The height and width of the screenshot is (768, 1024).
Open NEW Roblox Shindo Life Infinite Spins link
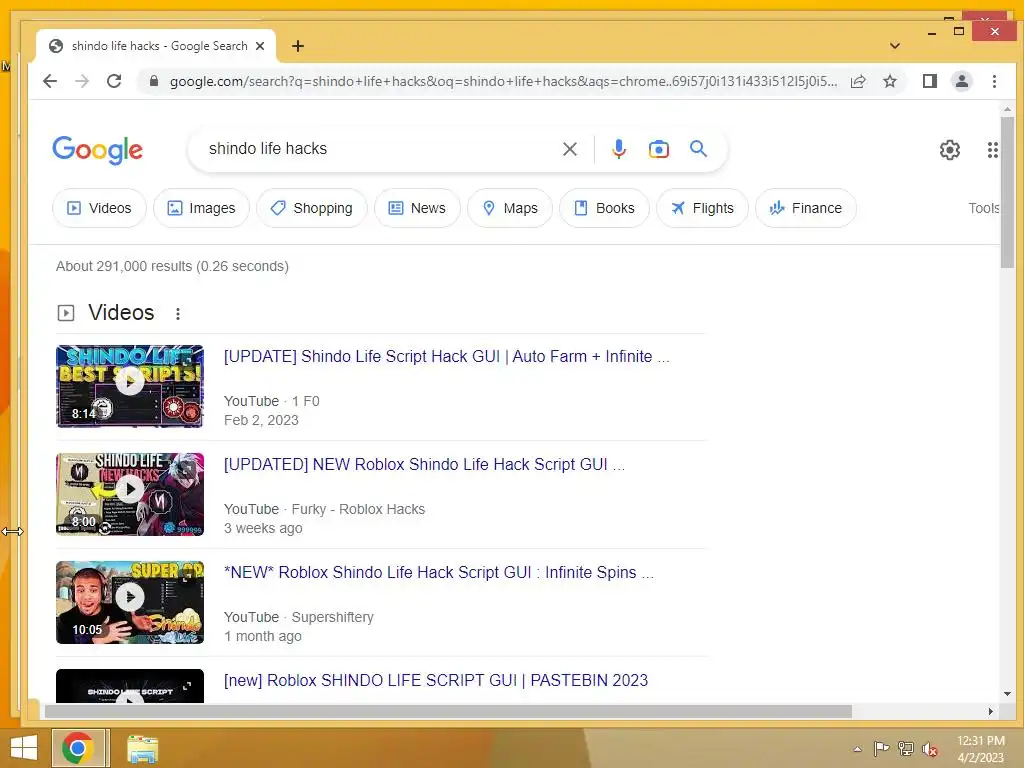[438, 573]
